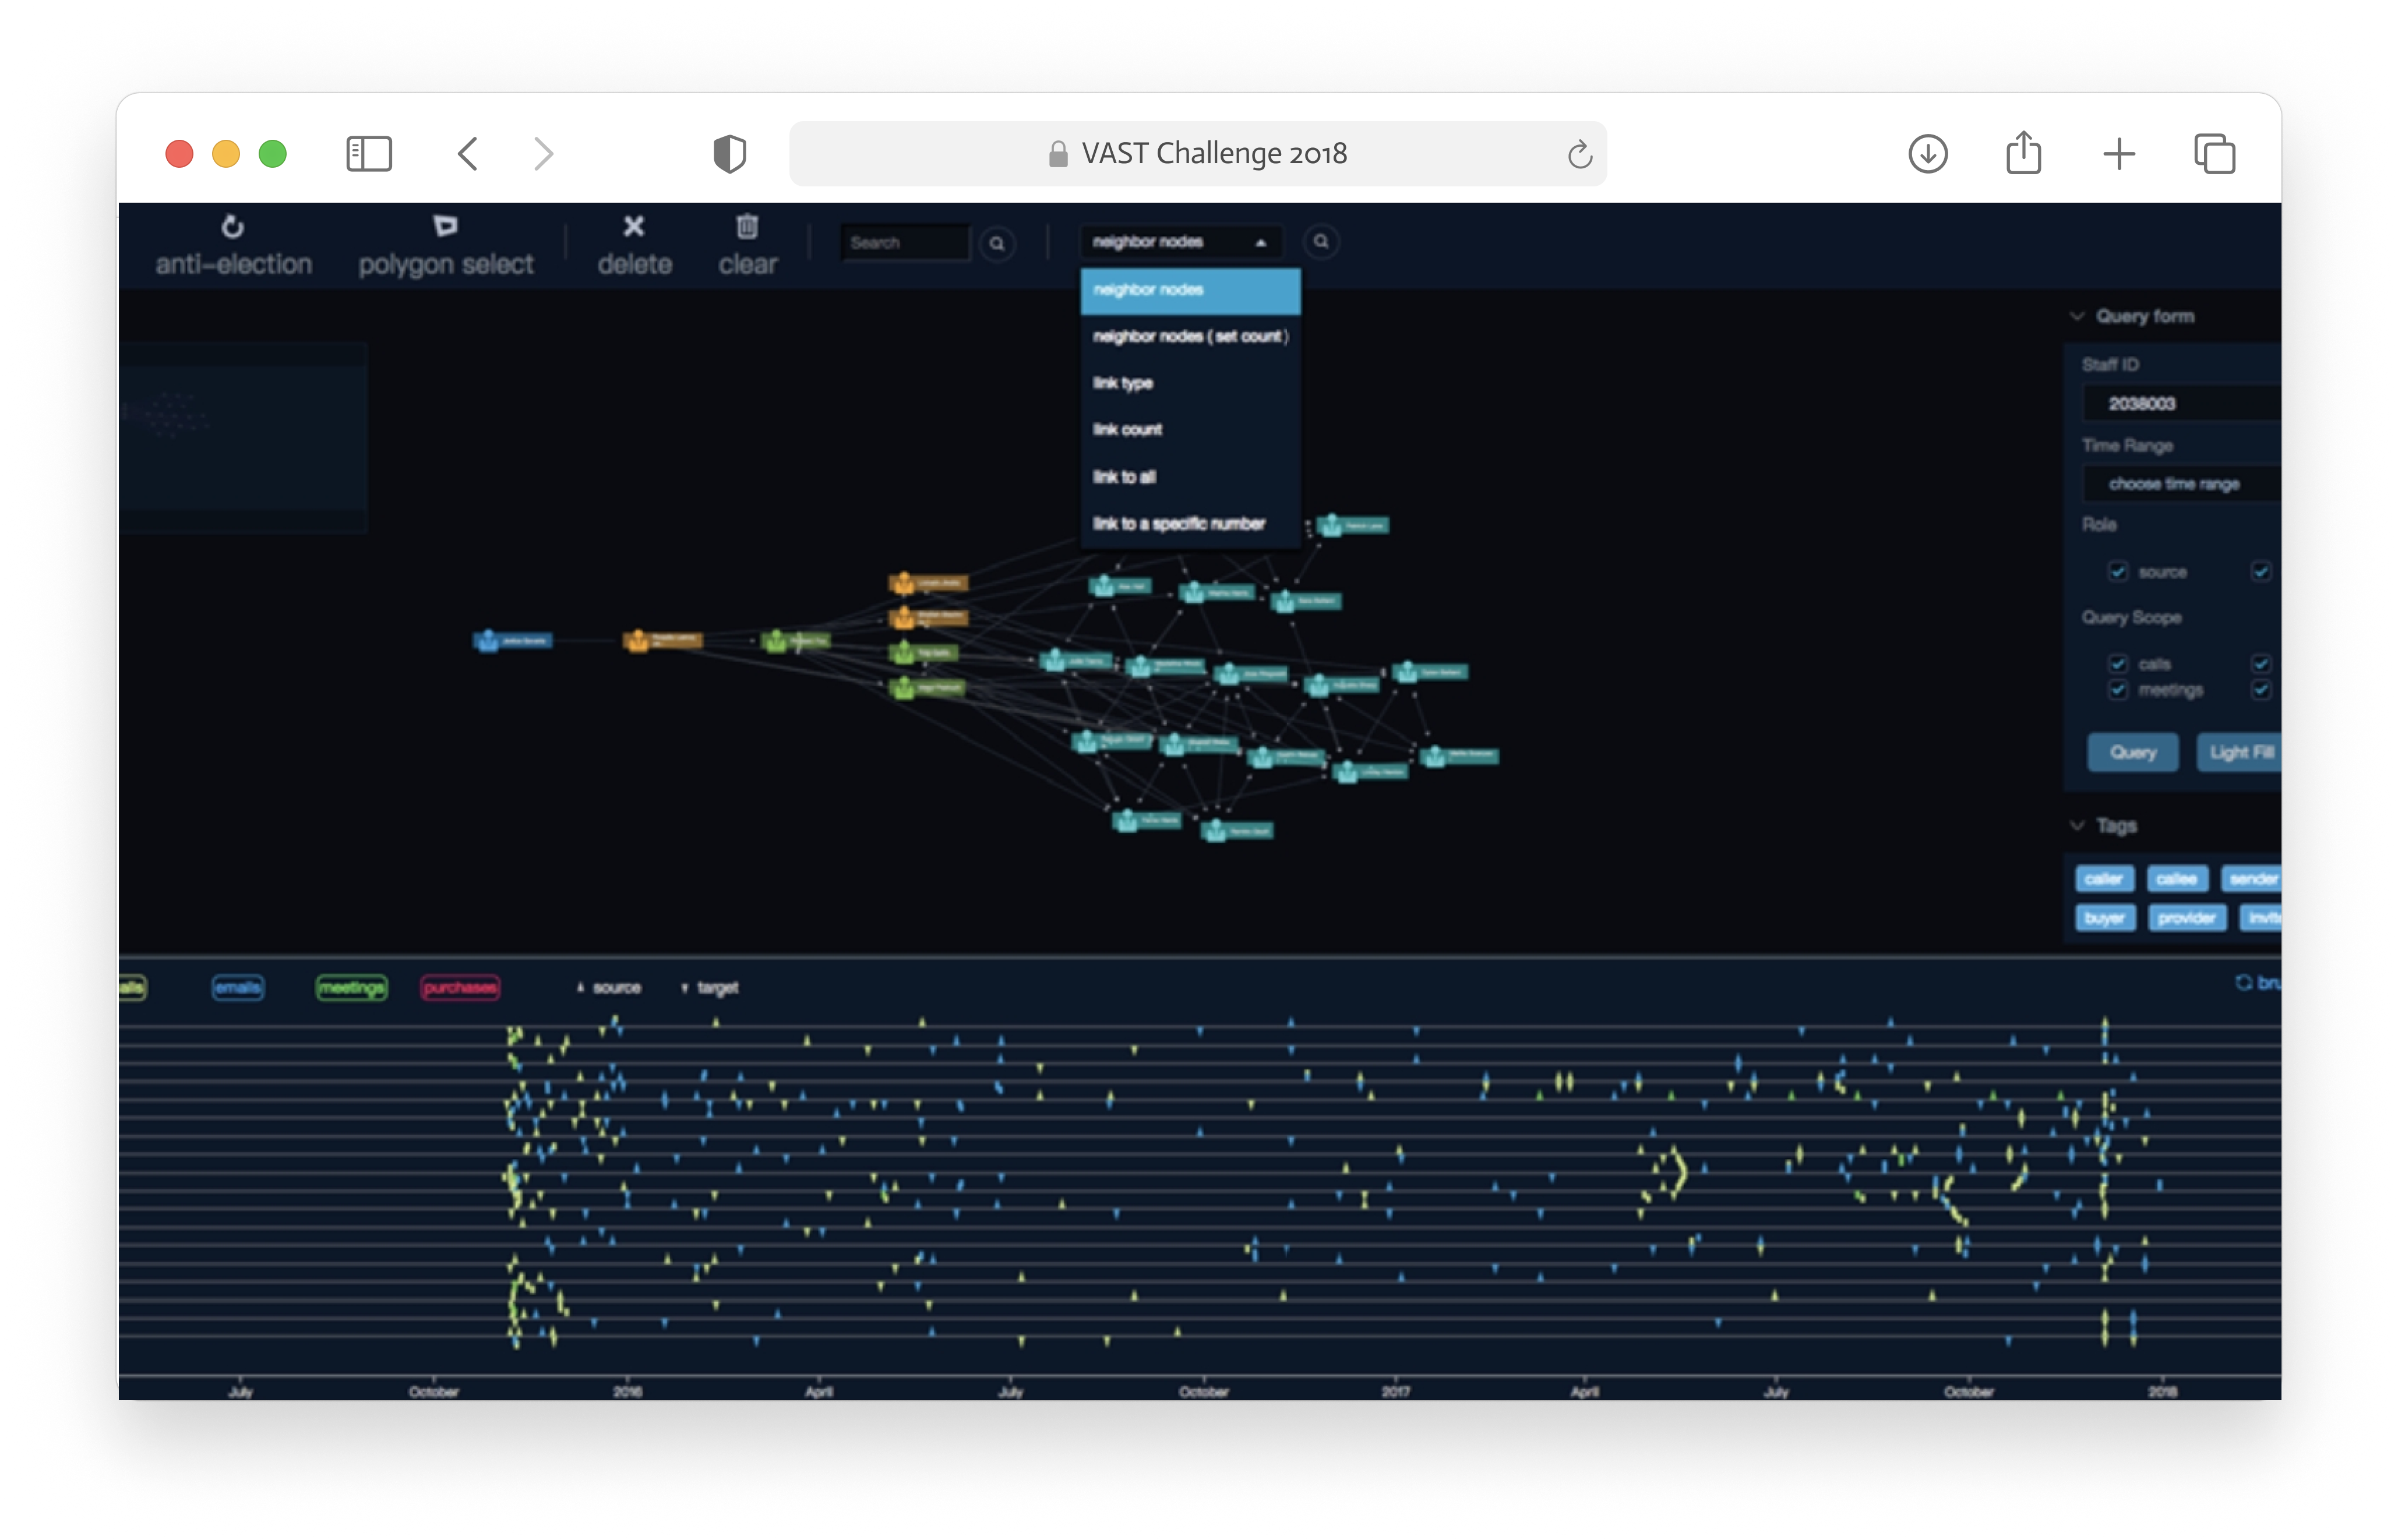The width and height of the screenshot is (2398, 1540).
Task: Click the orange node linked to the blue node
Action: click(x=662, y=640)
